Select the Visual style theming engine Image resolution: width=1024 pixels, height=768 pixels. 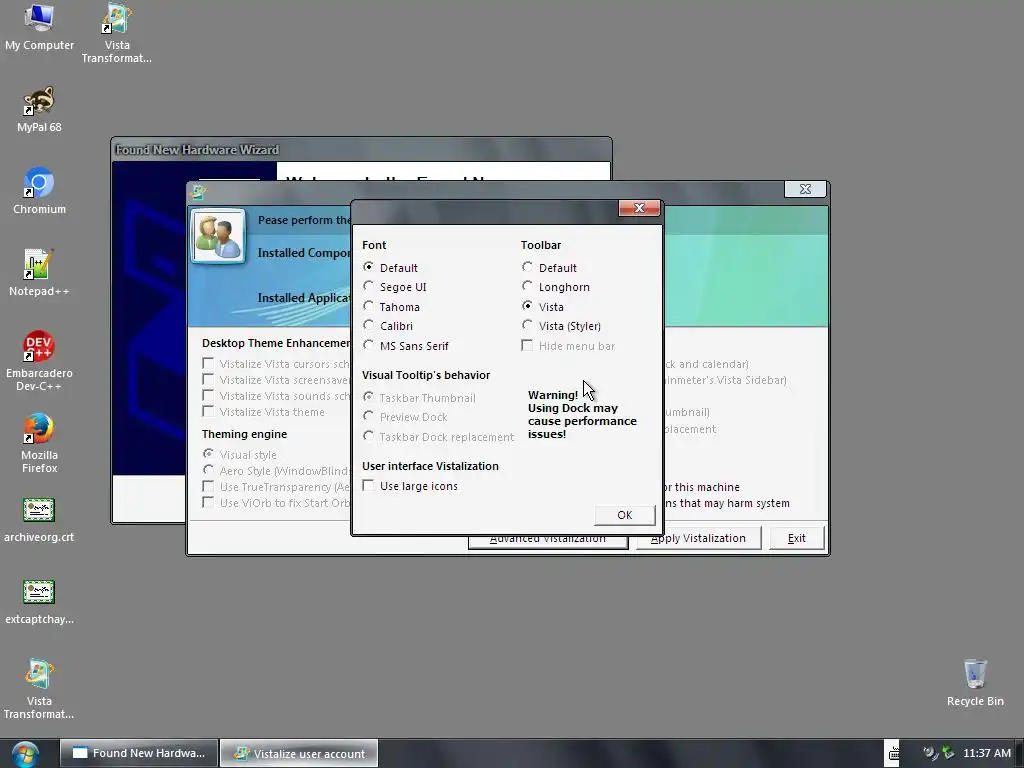[x=240, y=455]
